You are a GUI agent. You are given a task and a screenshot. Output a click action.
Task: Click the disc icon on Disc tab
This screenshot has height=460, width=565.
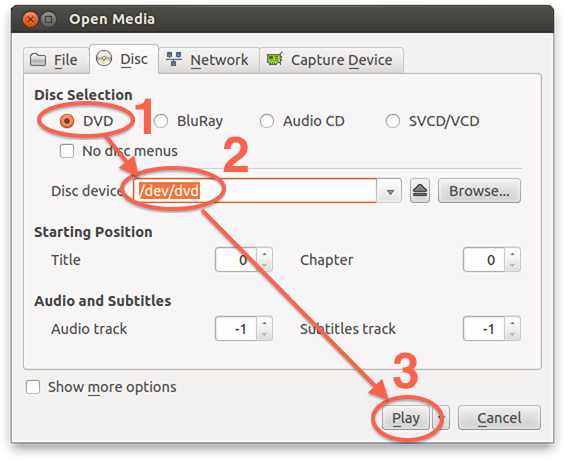pyautogui.click(x=104, y=58)
